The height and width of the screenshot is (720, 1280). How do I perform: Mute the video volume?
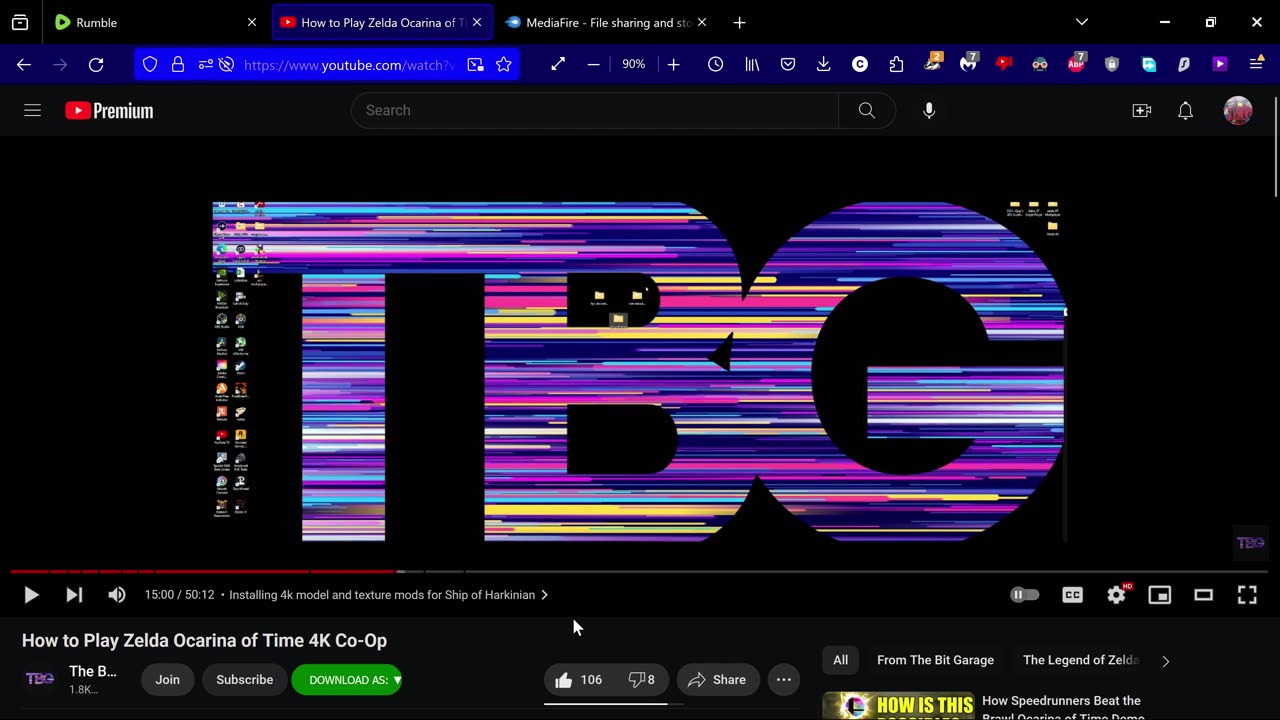[x=117, y=595]
